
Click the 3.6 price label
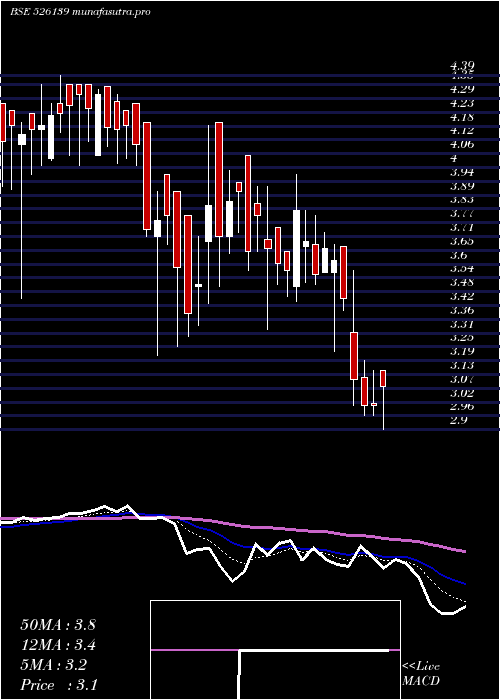(458, 255)
